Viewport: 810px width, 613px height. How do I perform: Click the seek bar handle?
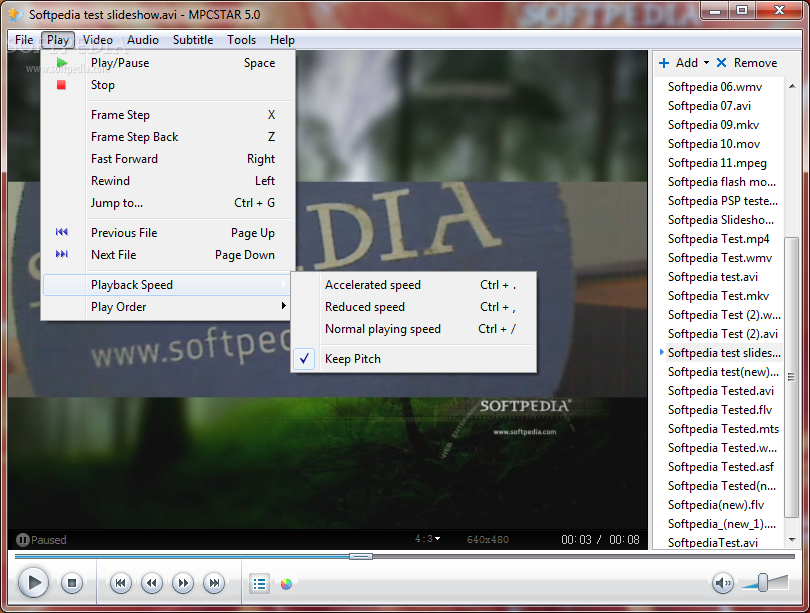[361, 557]
